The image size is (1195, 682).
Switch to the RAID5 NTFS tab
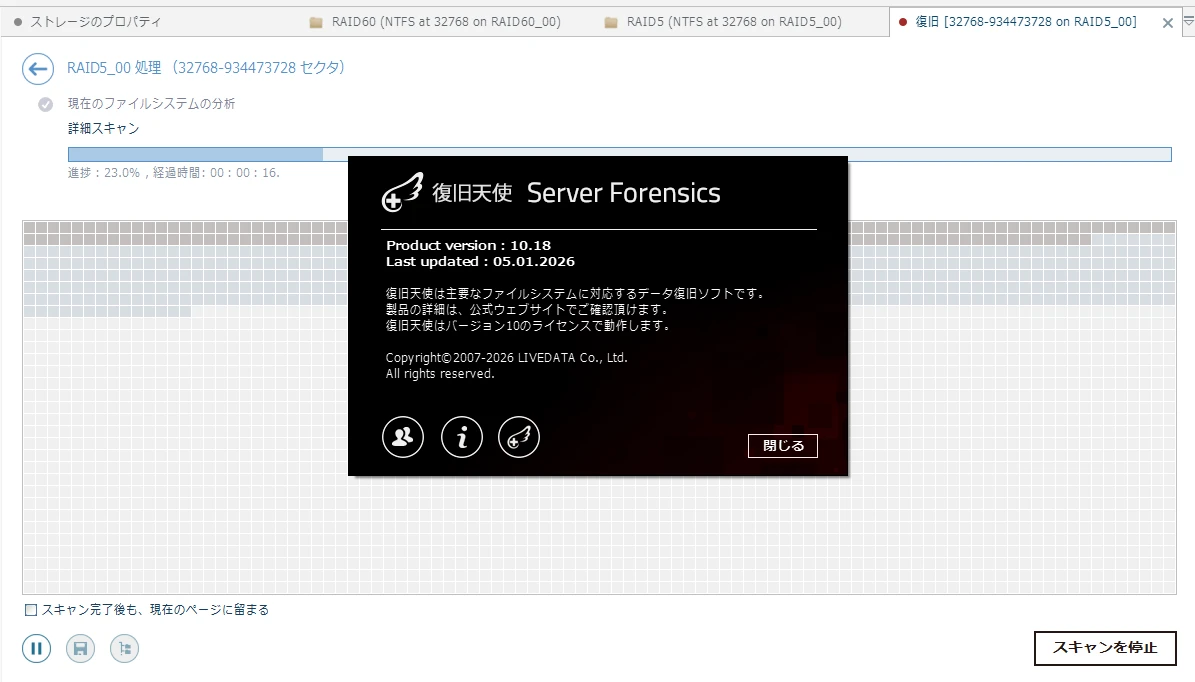tap(724, 22)
